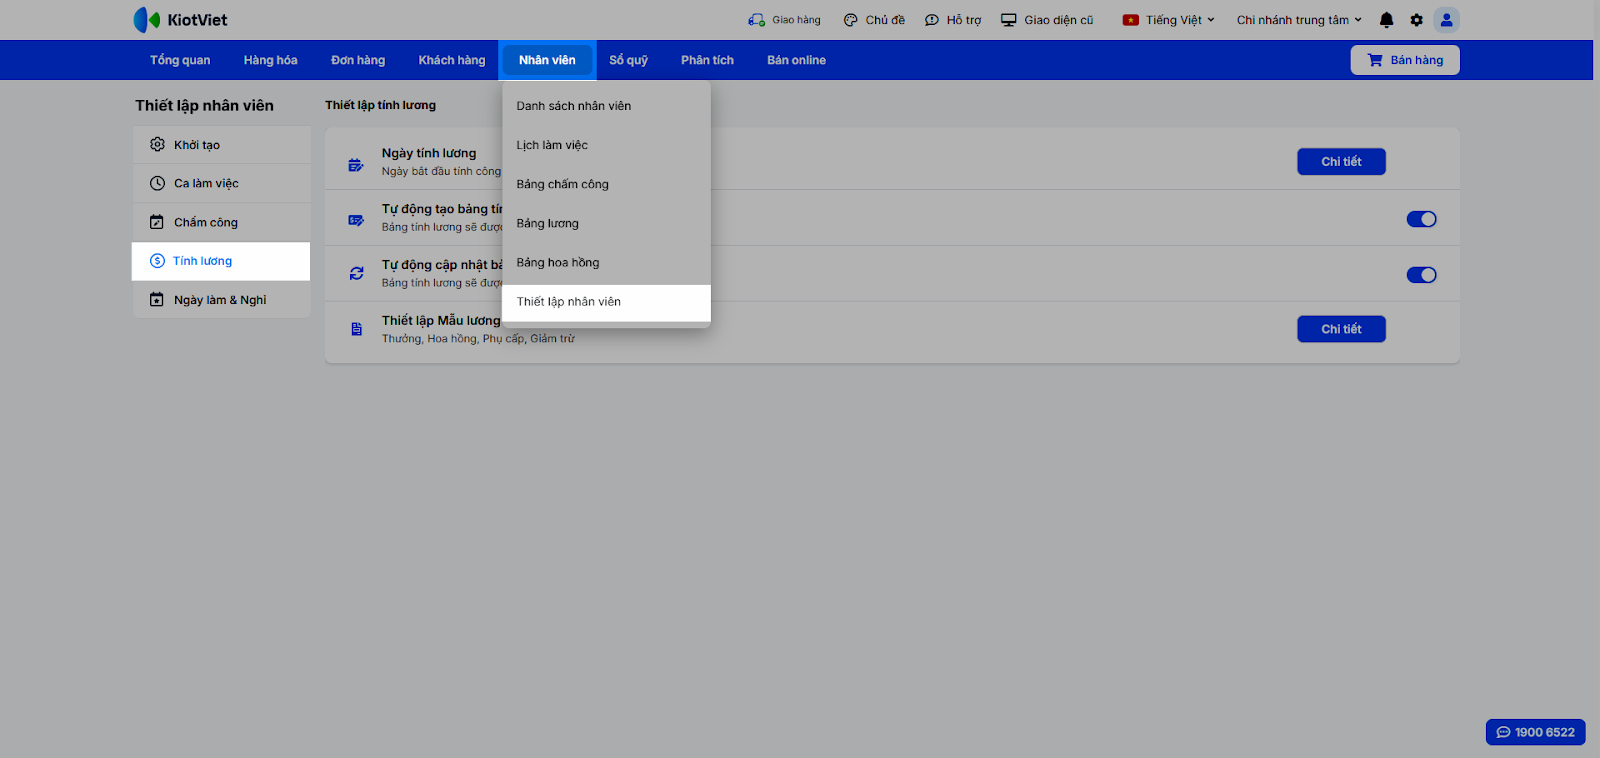Viewport: 1600px width, 758px height.
Task: Click the Vietnamese flag icon
Action: [1131, 20]
